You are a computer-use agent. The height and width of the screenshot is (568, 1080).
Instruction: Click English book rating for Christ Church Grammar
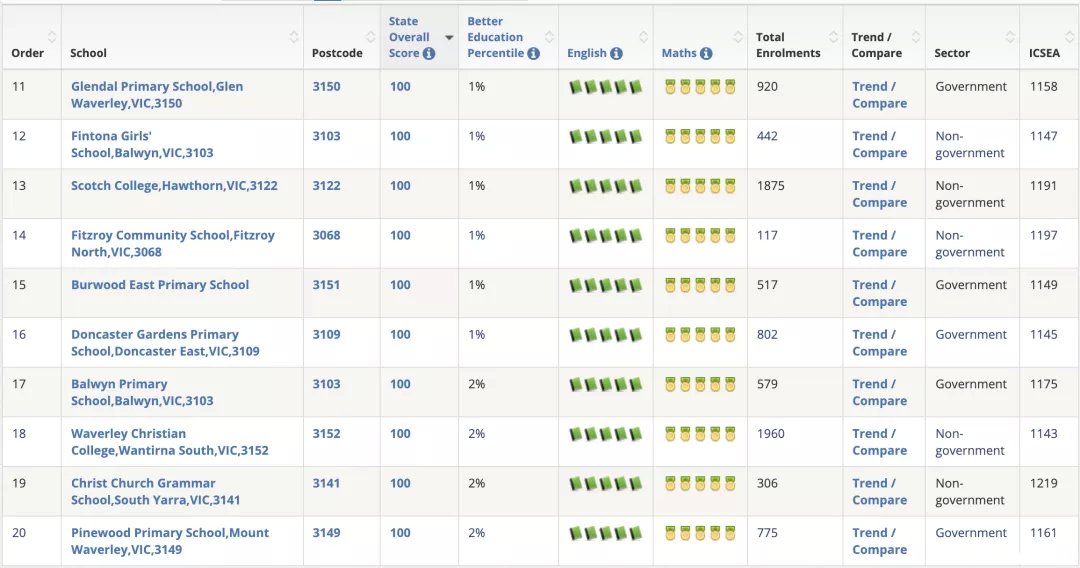click(x=605, y=483)
